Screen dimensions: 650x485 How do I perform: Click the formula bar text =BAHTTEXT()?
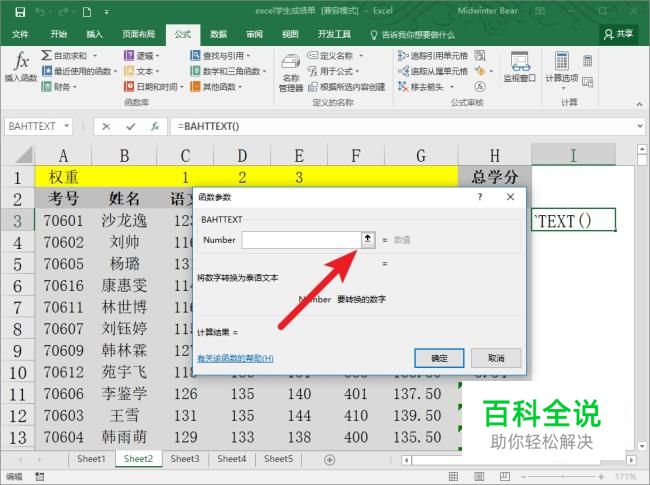[209, 126]
